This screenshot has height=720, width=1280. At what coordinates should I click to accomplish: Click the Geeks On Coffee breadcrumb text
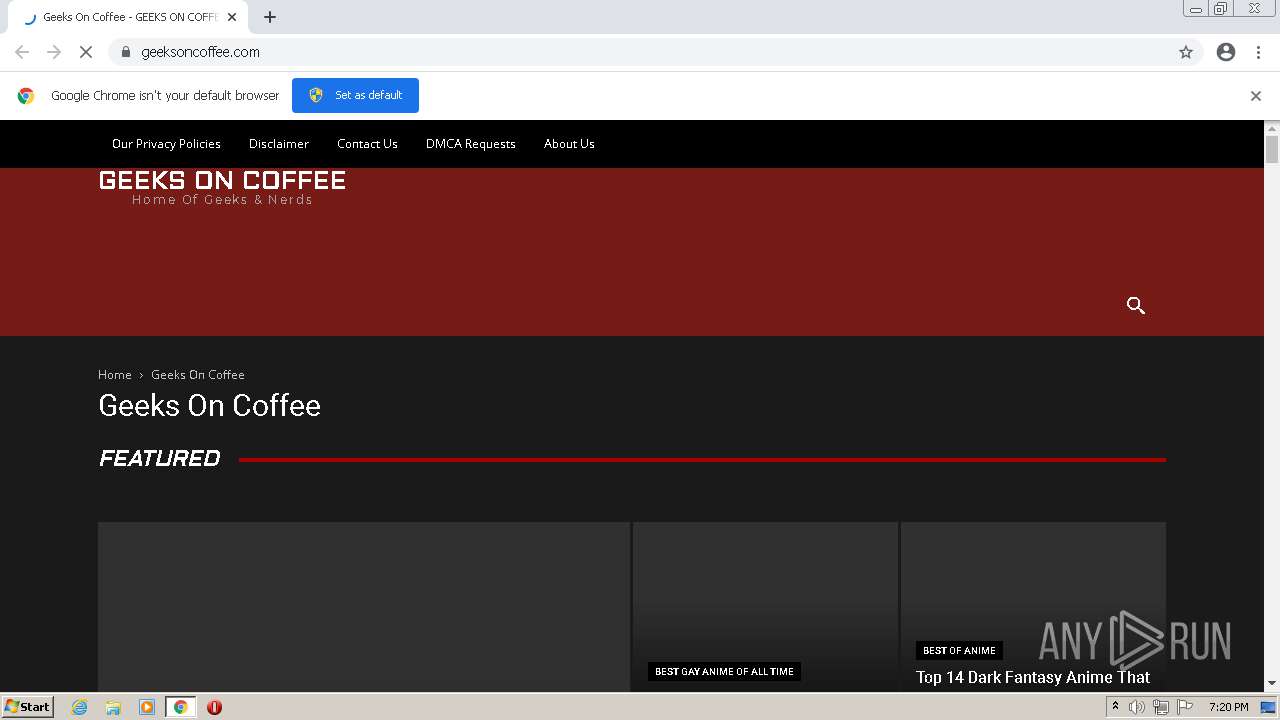pos(198,375)
